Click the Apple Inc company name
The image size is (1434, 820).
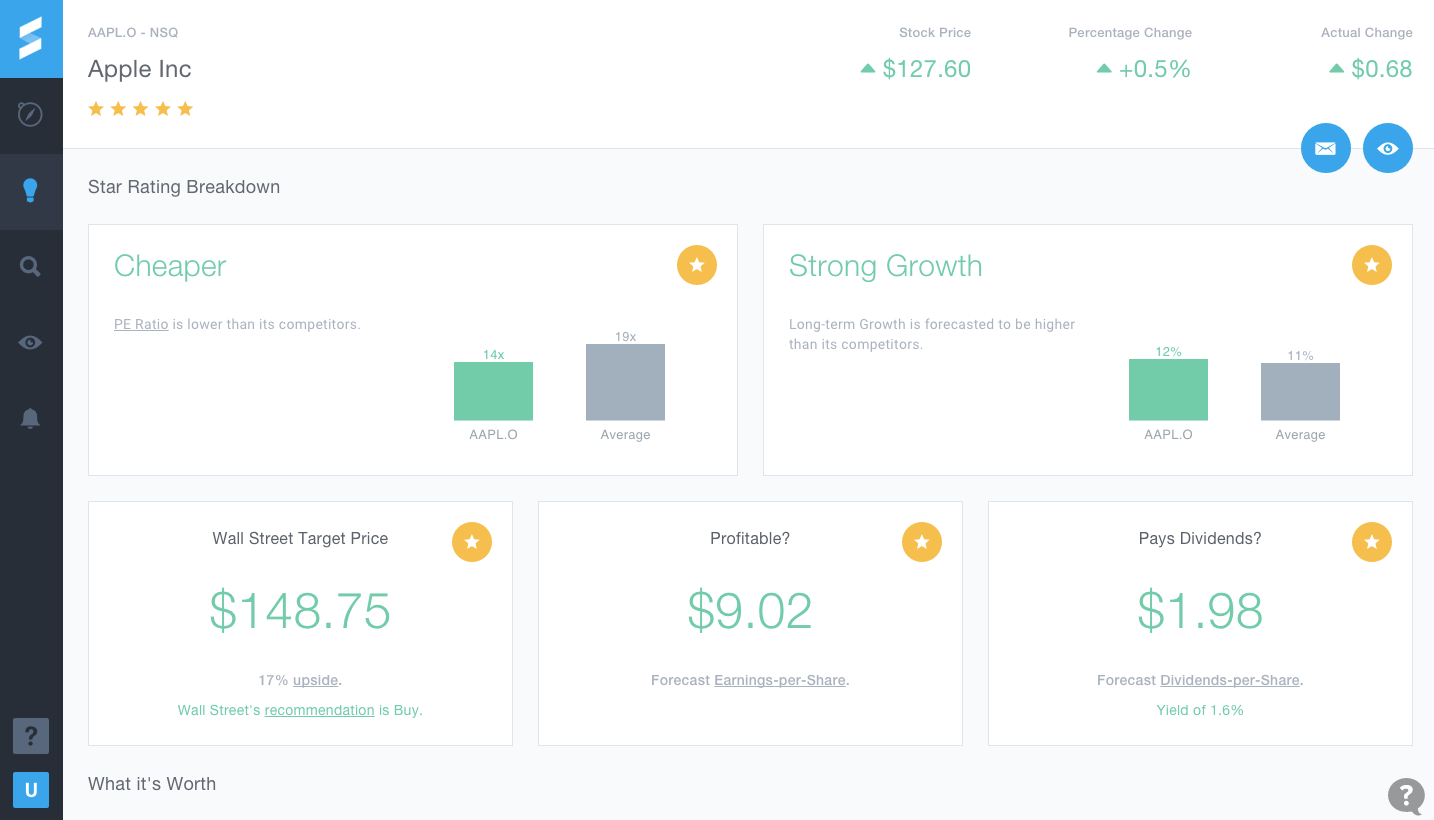[x=140, y=69]
